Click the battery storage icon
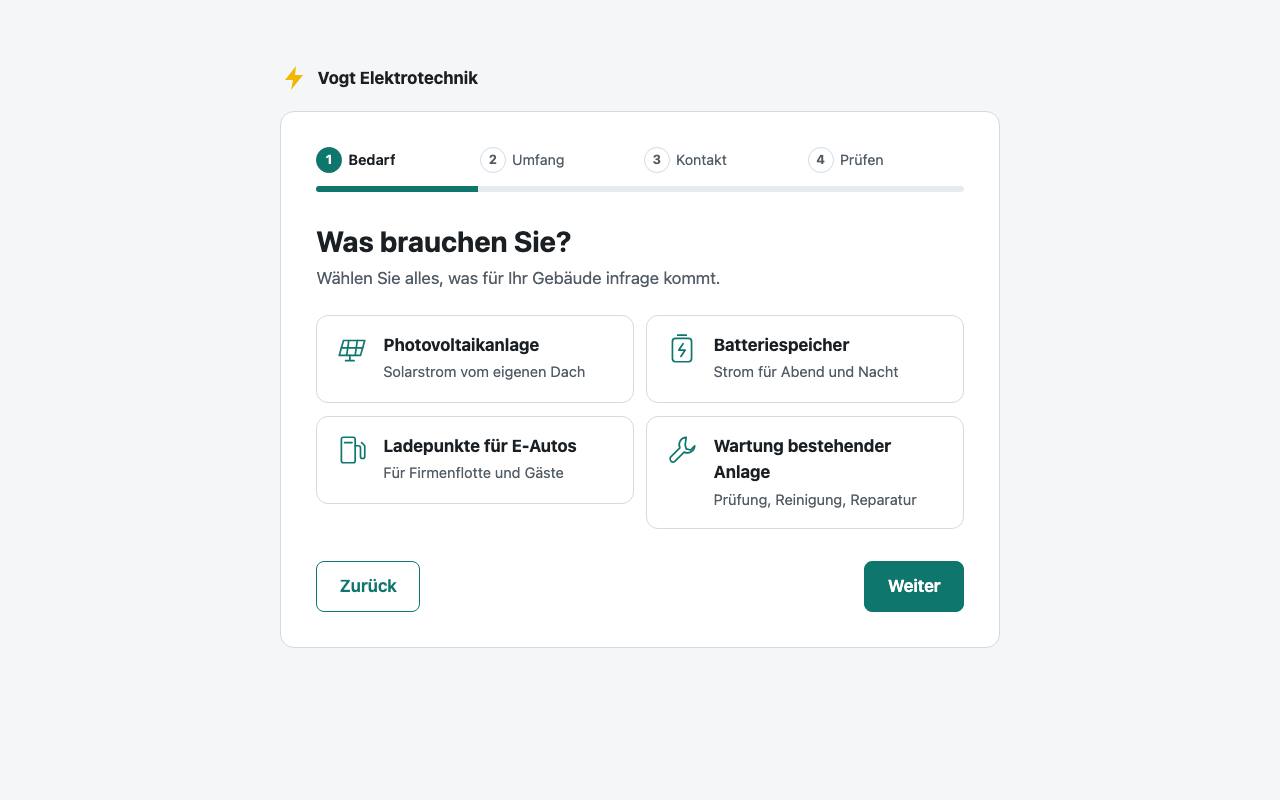The image size is (1280, 800). pos(682,349)
